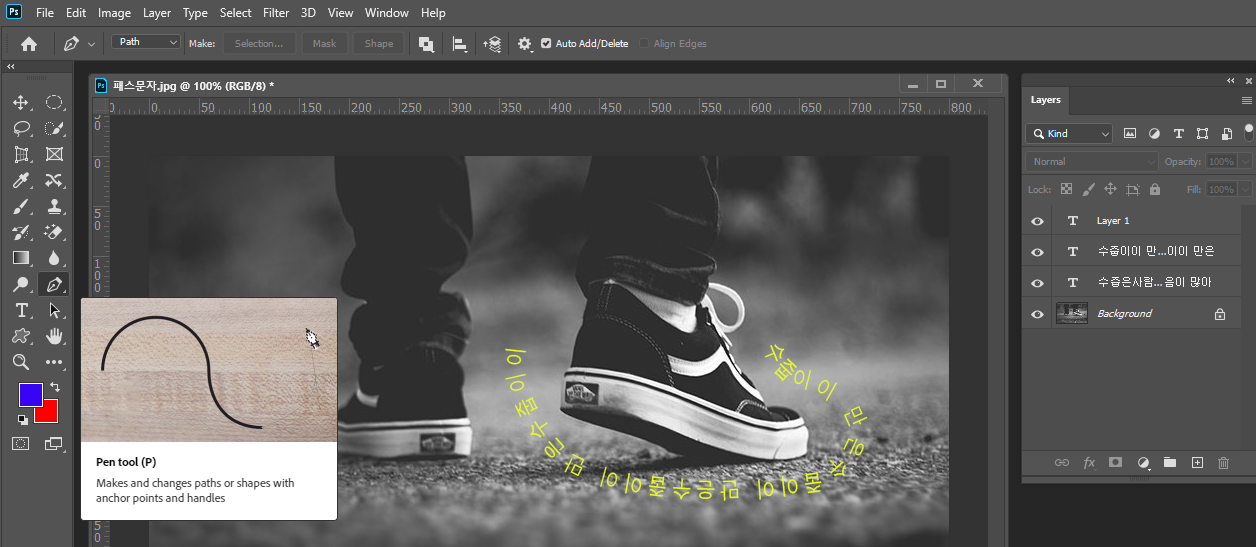Select the Clone Stamp tool
1256x547 pixels.
coord(54,206)
